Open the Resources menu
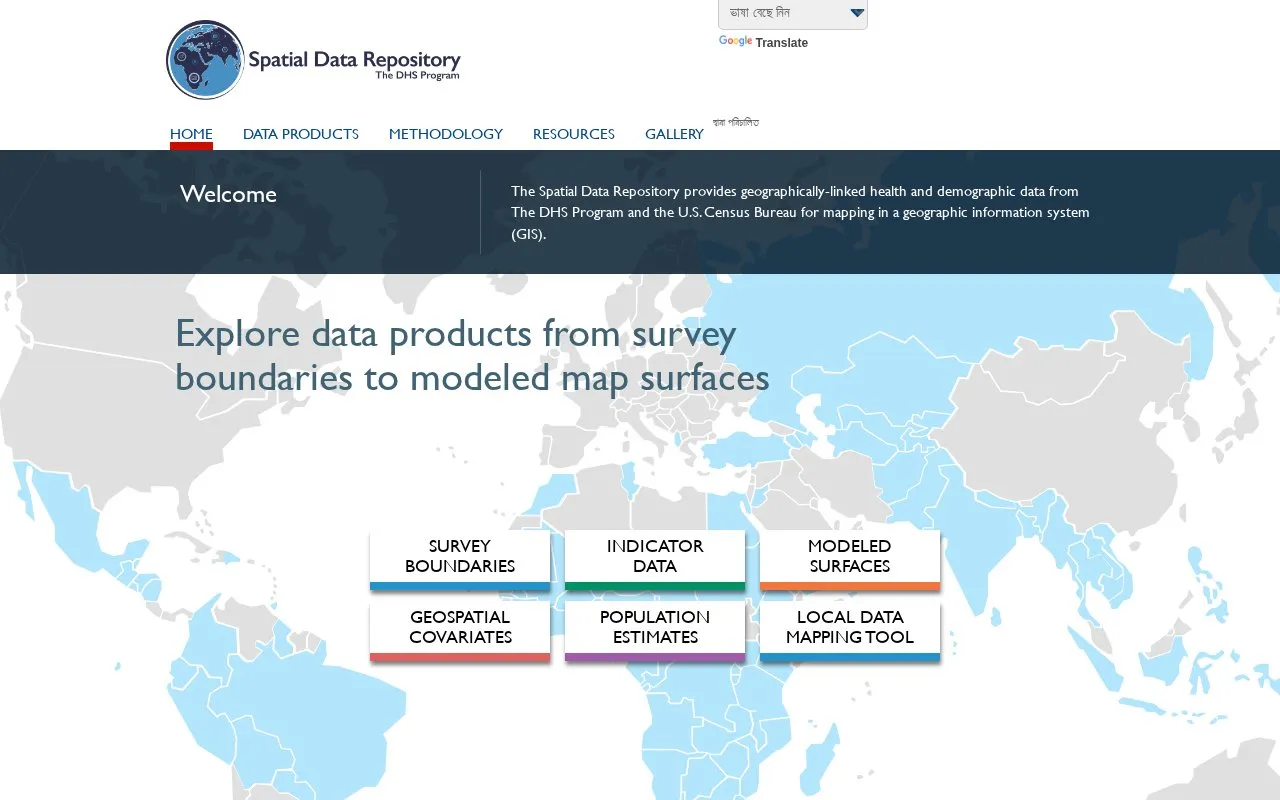 [x=574, y=134]
